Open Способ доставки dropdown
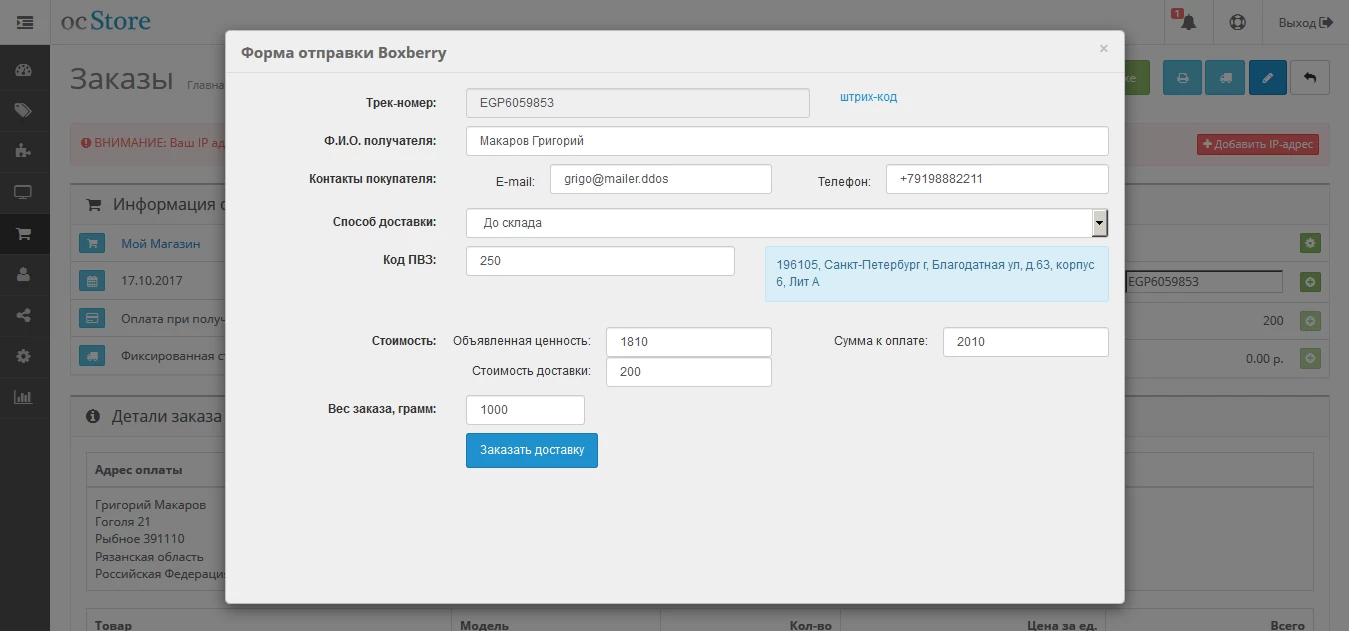Image resolution: width=1349 pixels, height=631 pixels. click(x=787, y=223)
